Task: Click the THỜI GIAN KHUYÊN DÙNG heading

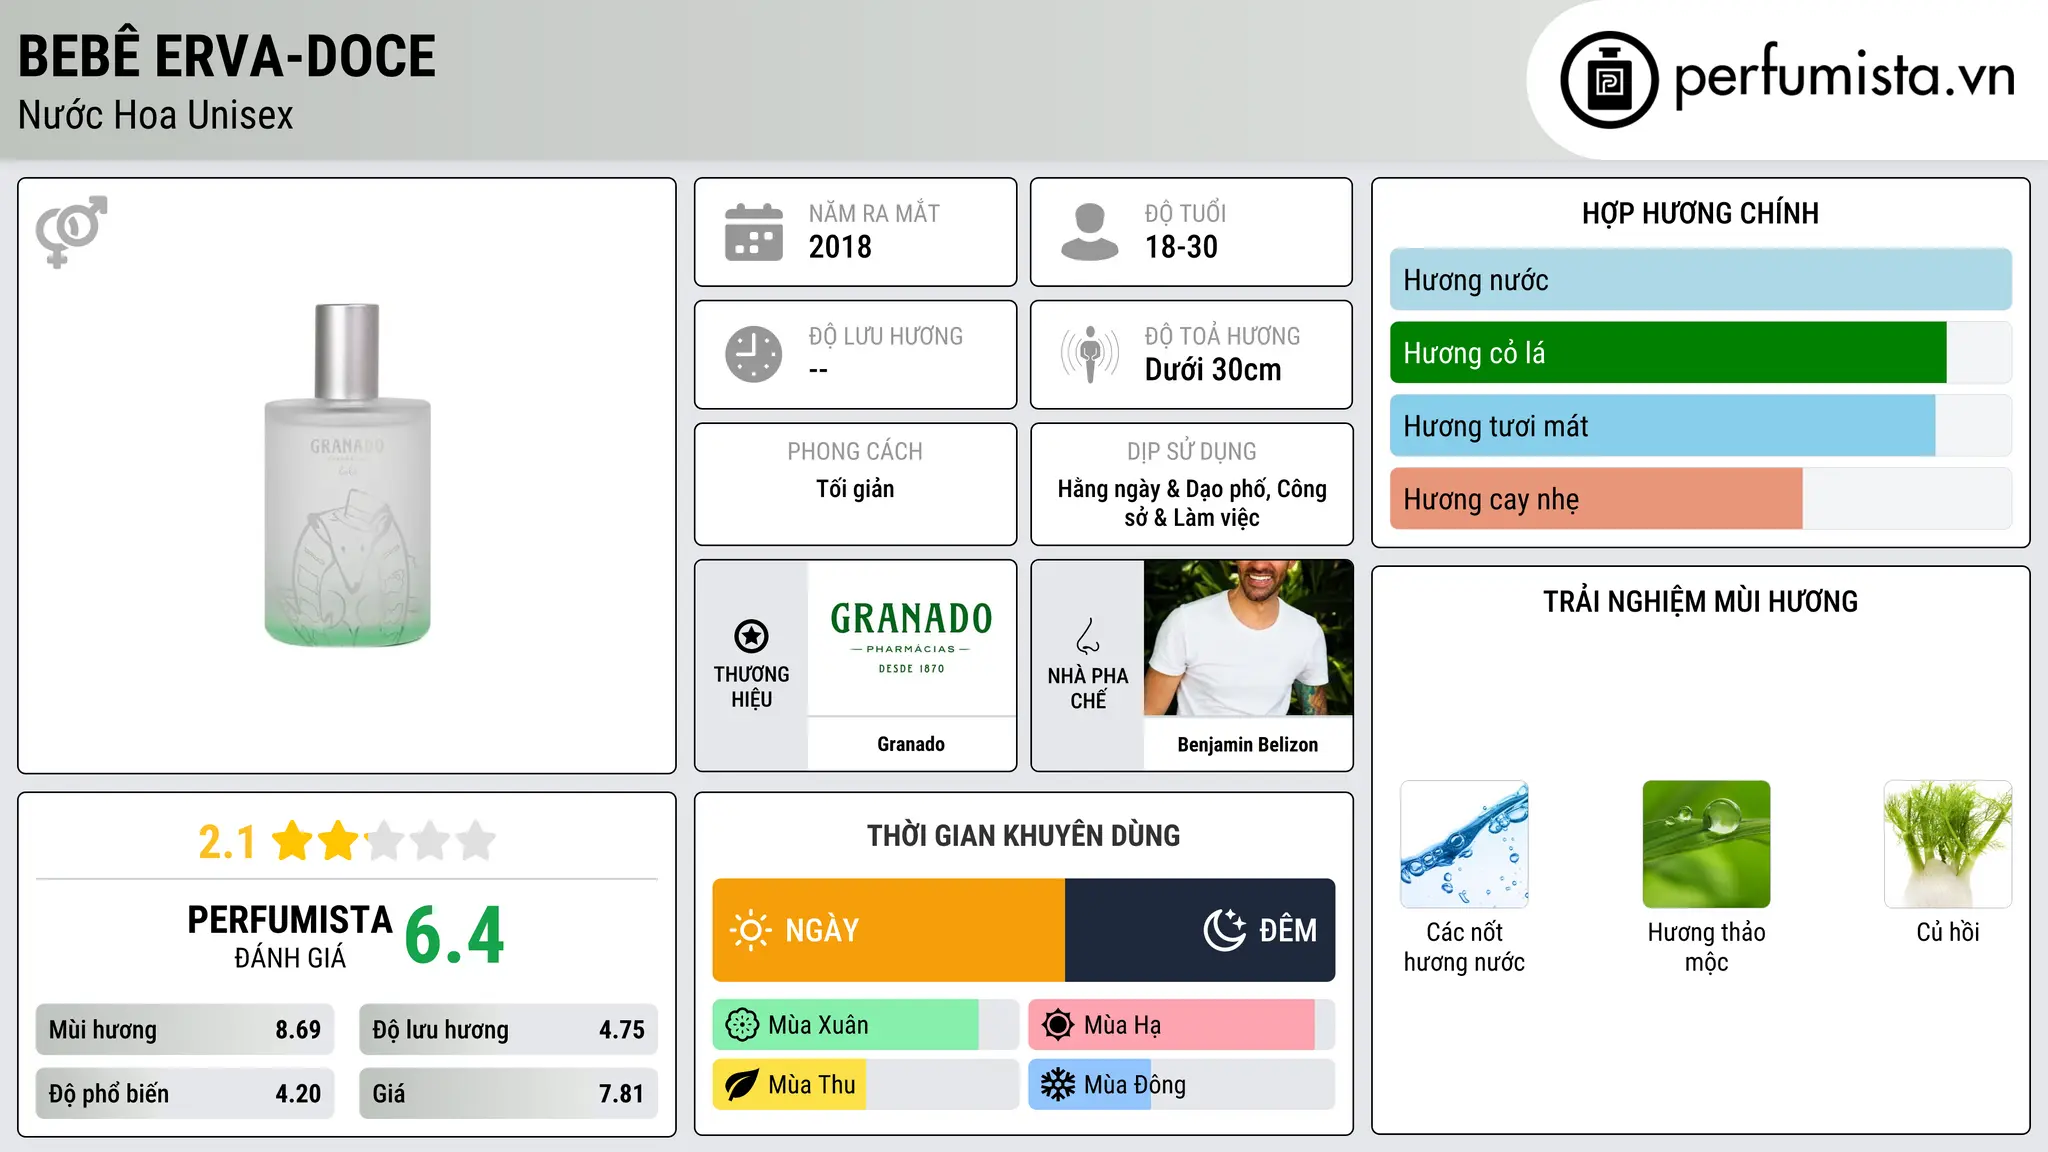Action: (1023, 835)
